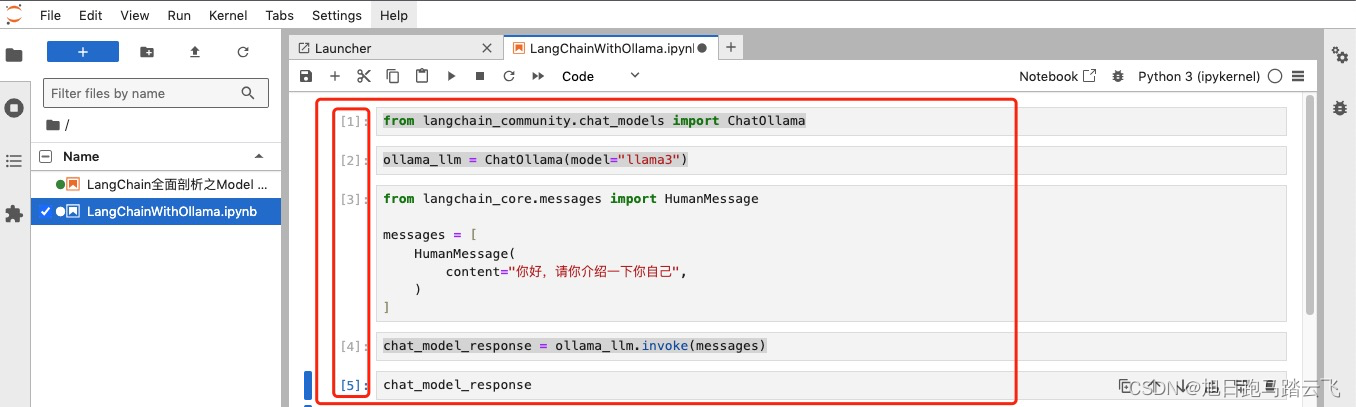
Task: Select the LangChain全面剖析之Model notebook file
Action: (156, 184)
